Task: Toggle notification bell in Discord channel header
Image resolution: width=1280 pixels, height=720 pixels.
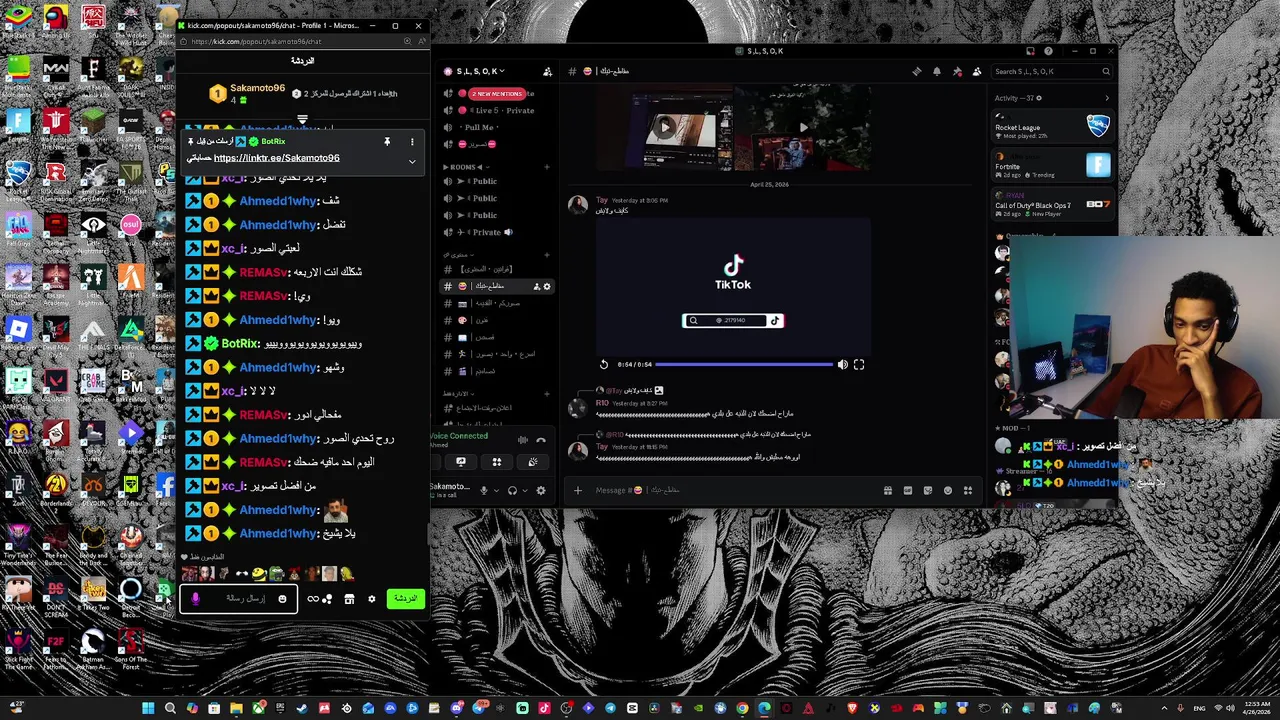Action: click(937, 71)
